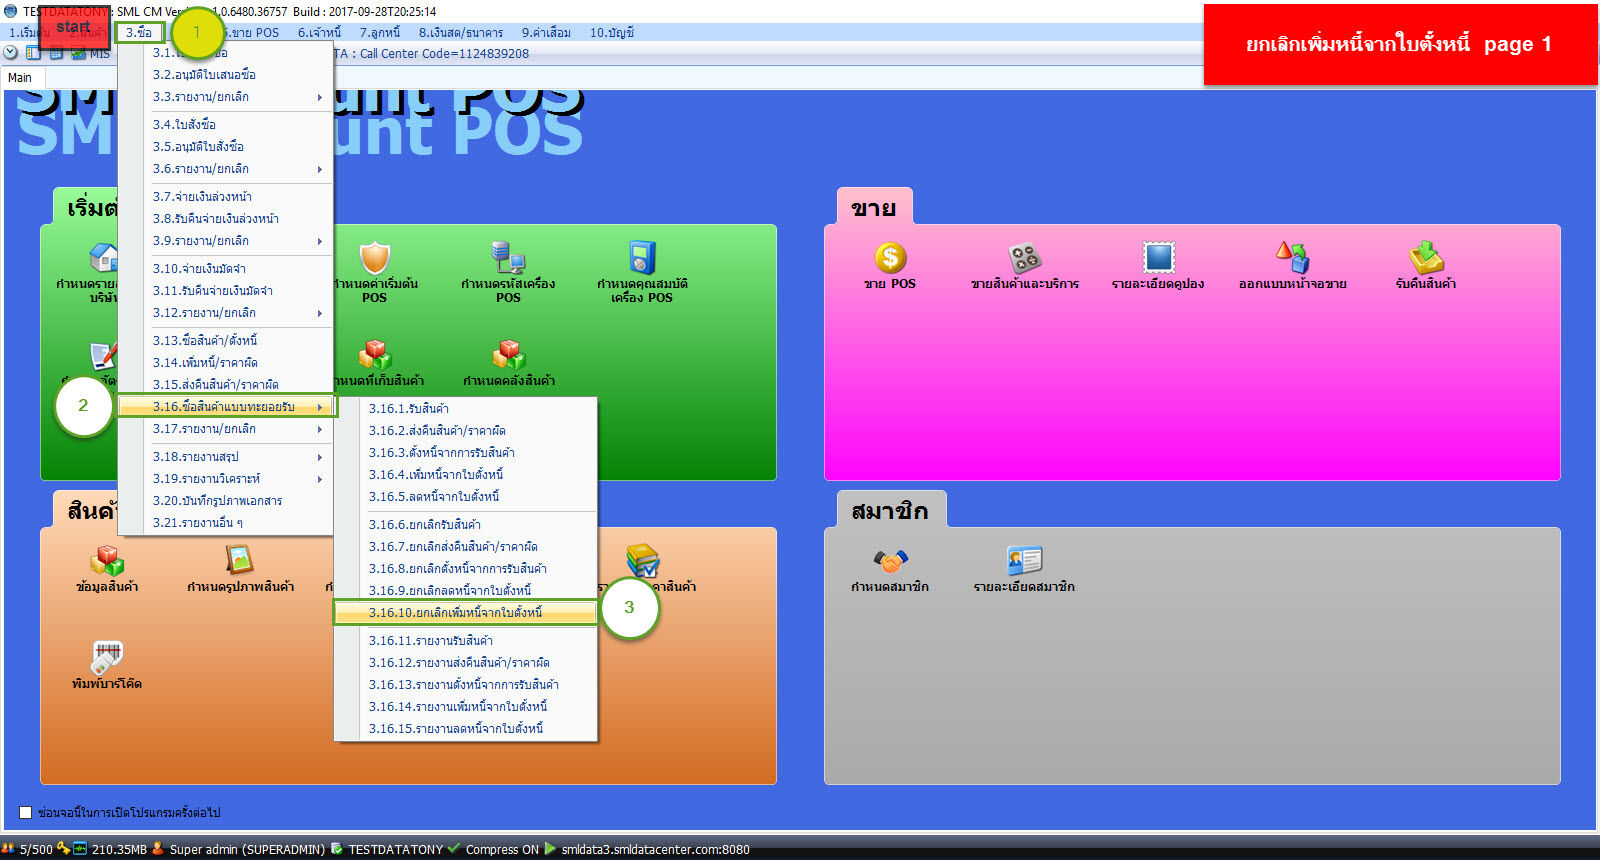Select 3.16.13.รายงานตั้งหนี้จากการรับสินค้า

point(466,685)
